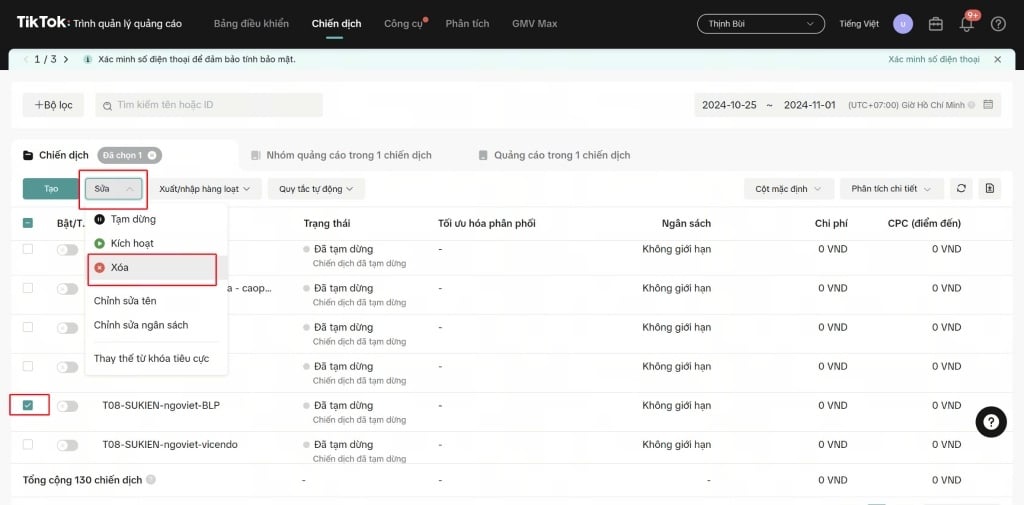Open Cột mặc định column dropdown
This screenshot has width=1024, height=505.
click(x=789, y=189)
